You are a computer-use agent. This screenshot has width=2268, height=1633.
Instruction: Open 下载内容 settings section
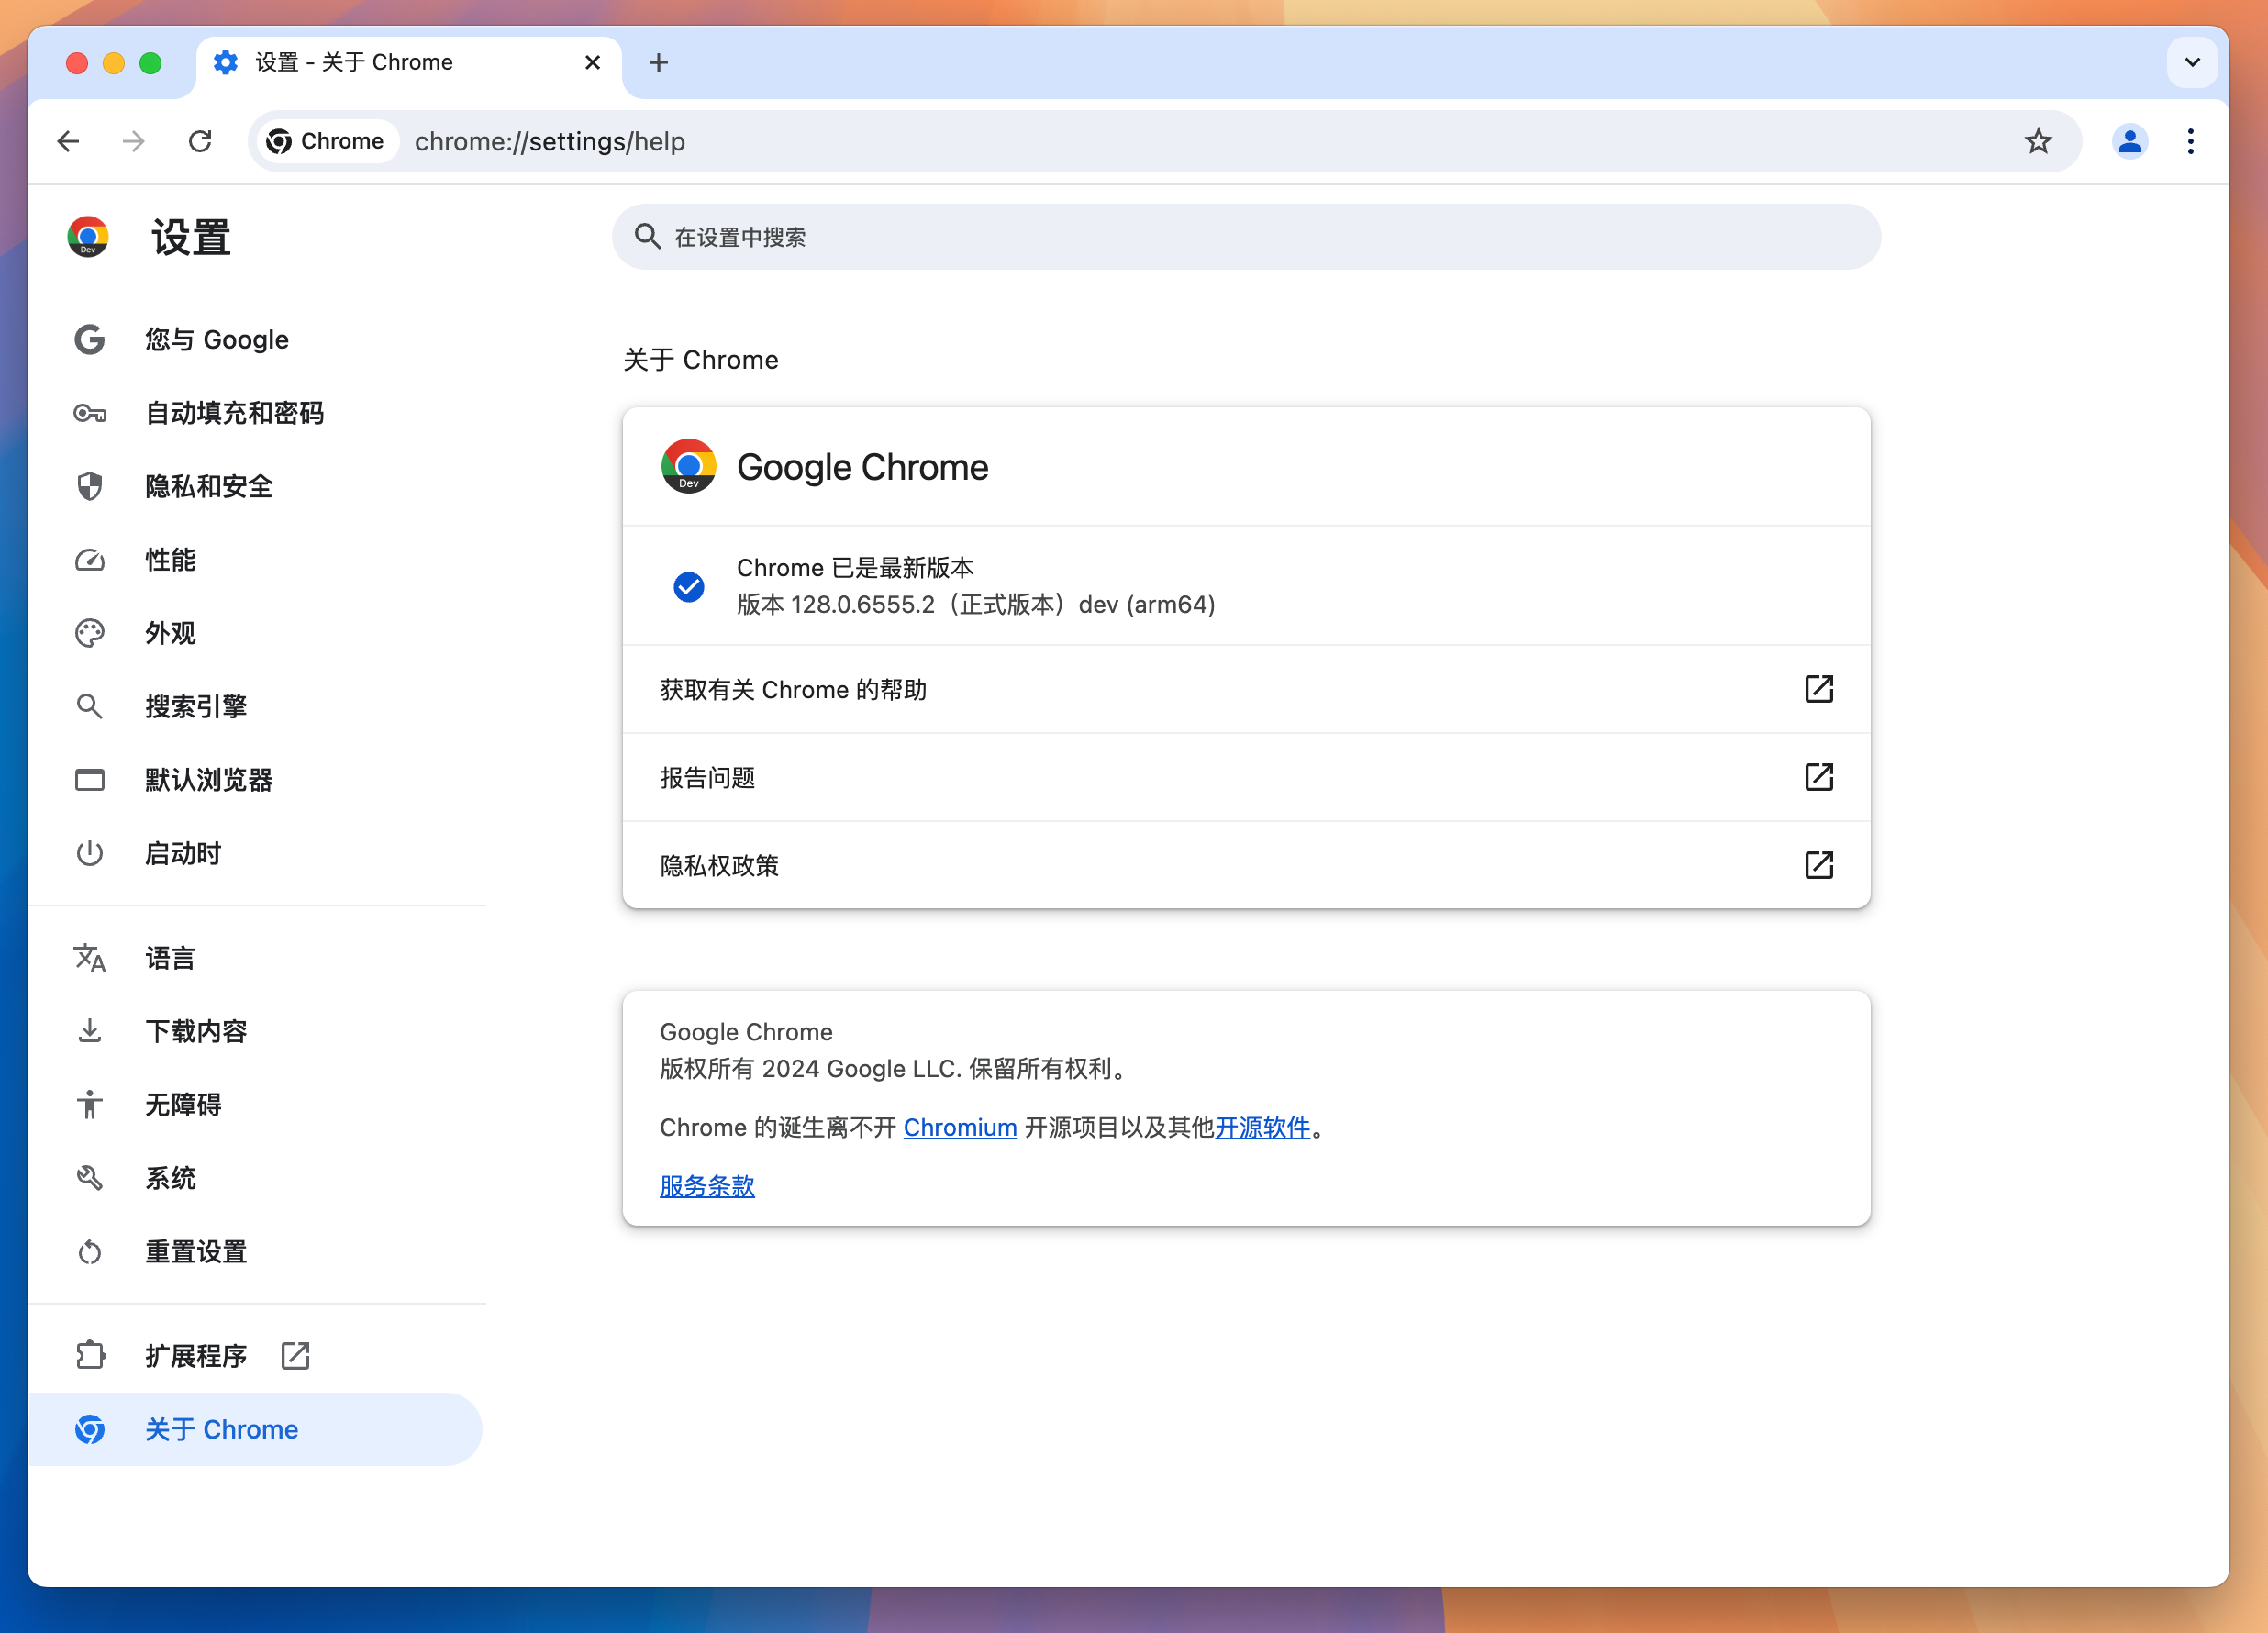pos(255,1031)
